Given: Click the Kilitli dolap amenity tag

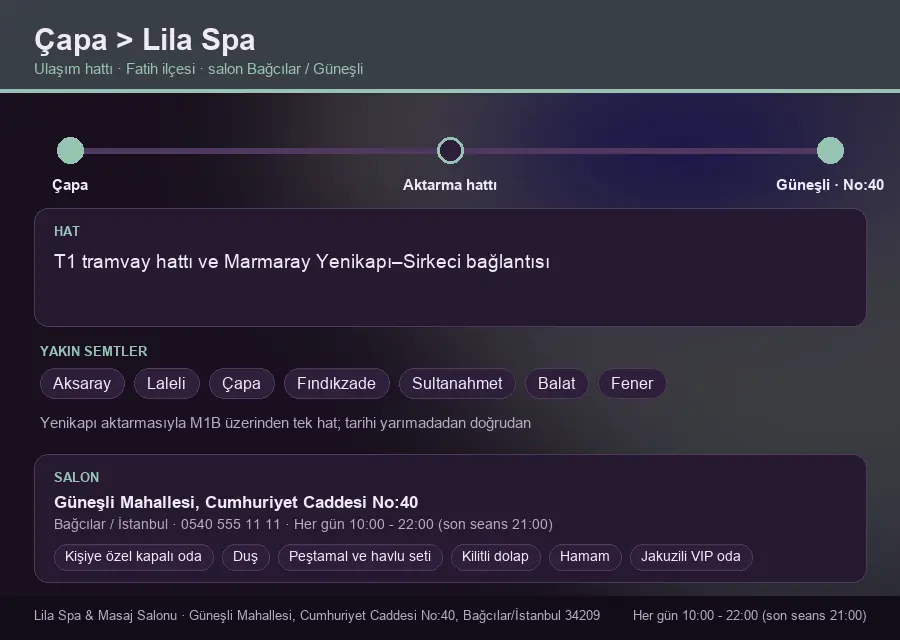Looking at the screenshot, I should point(495,557).
